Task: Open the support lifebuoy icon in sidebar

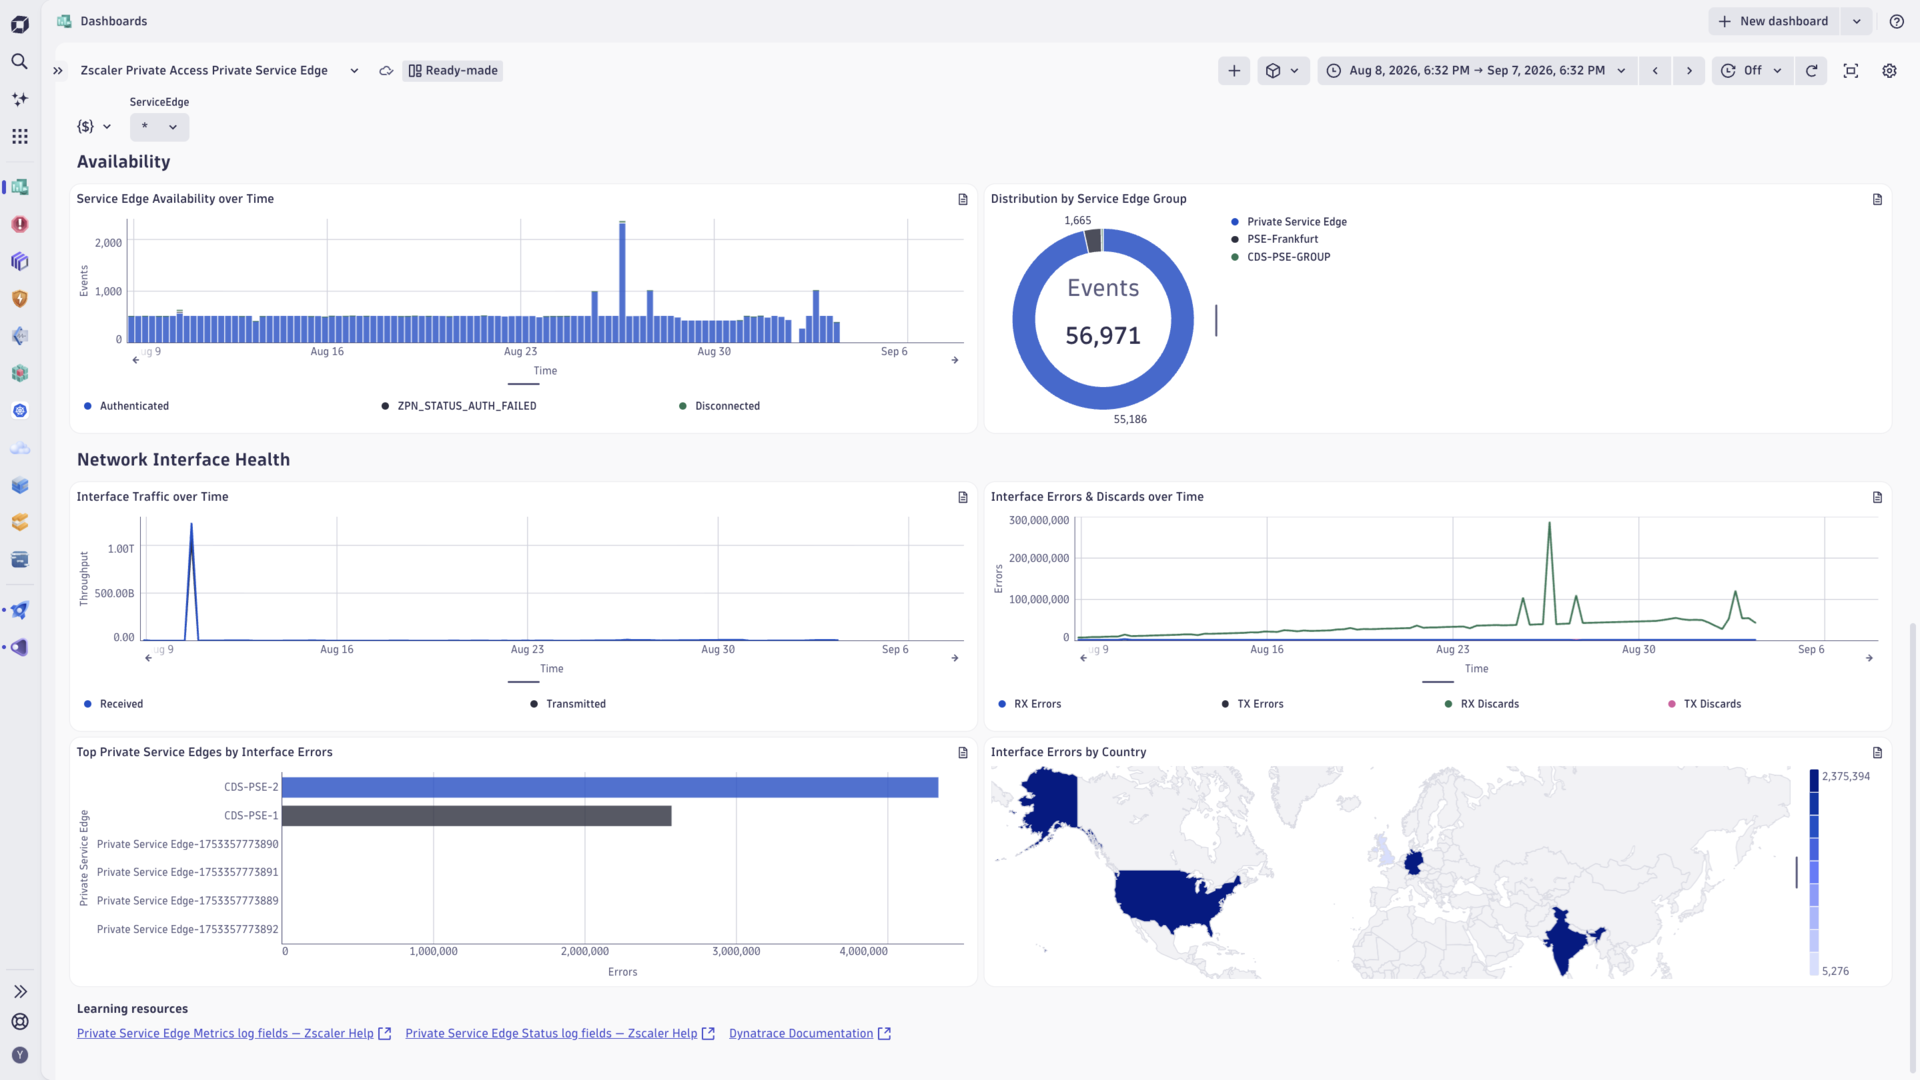Action: (19, 1022)
